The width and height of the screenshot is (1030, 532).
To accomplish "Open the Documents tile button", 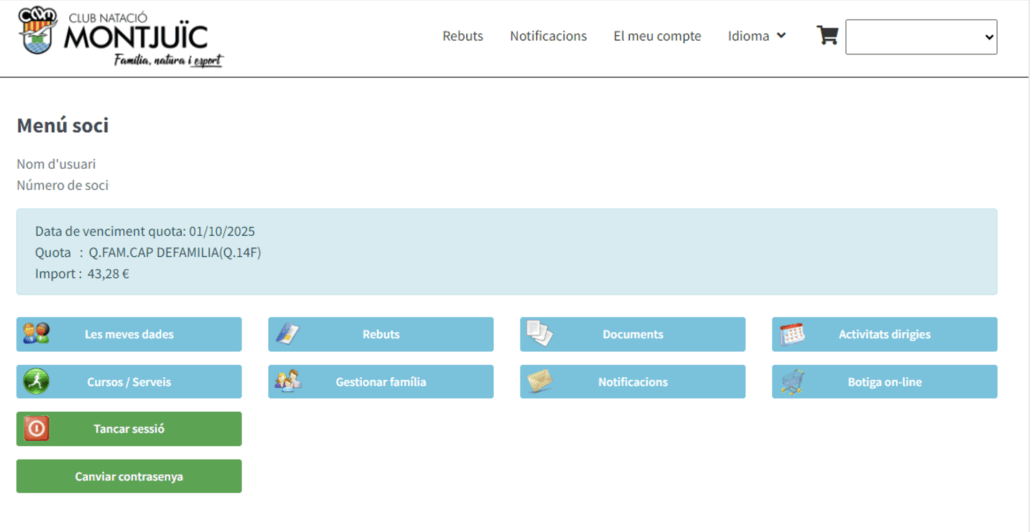I will coord(632,334).
